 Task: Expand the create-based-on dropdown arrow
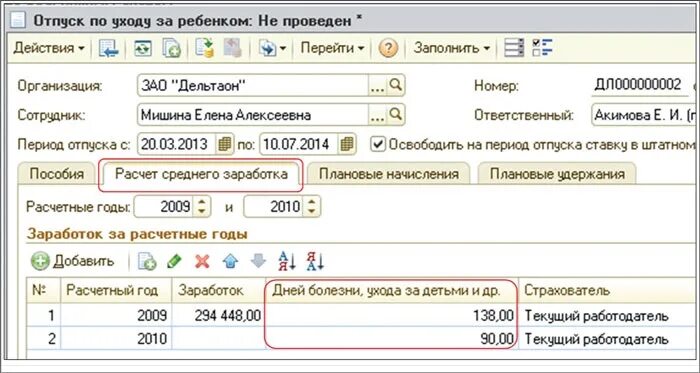(283, 48)
